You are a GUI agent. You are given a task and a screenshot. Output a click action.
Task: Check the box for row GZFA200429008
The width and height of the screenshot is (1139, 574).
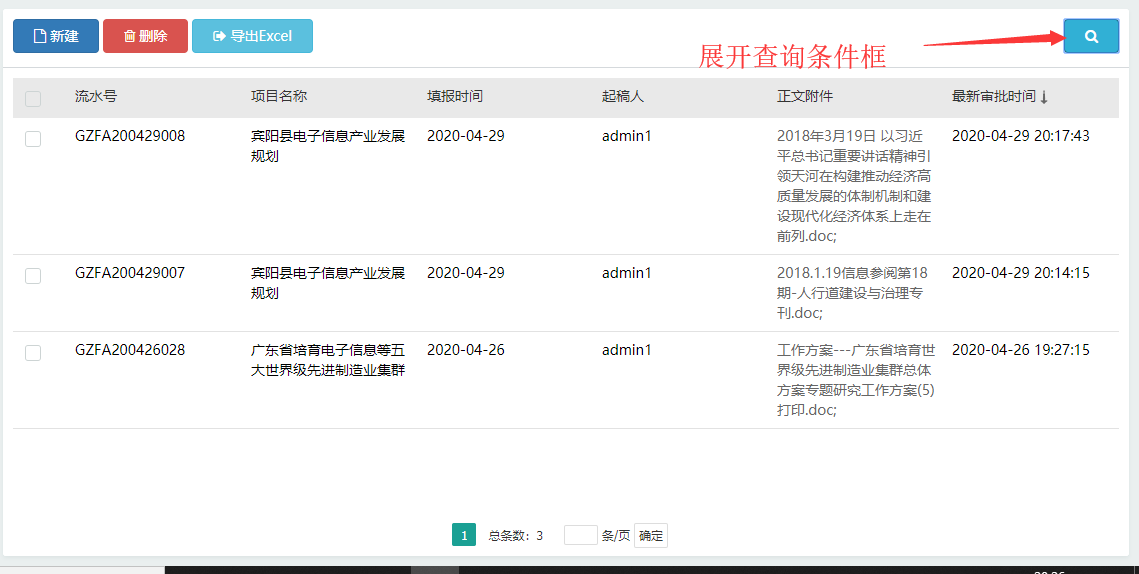[x=33, y=139]
